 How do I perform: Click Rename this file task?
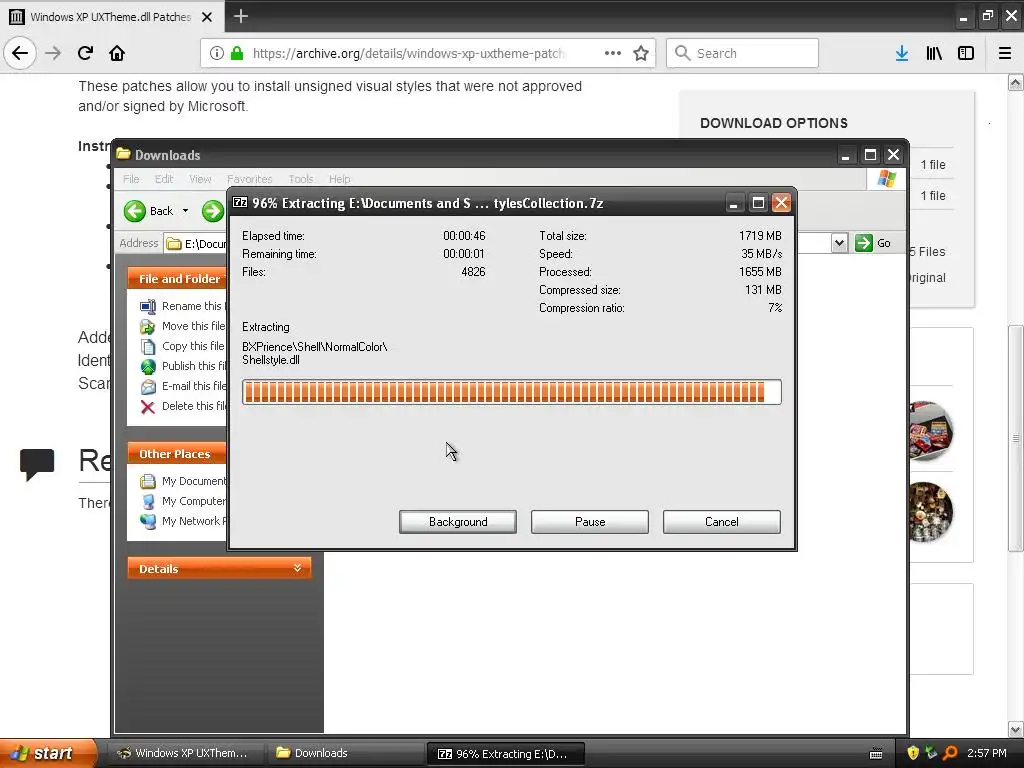(182, 306)
